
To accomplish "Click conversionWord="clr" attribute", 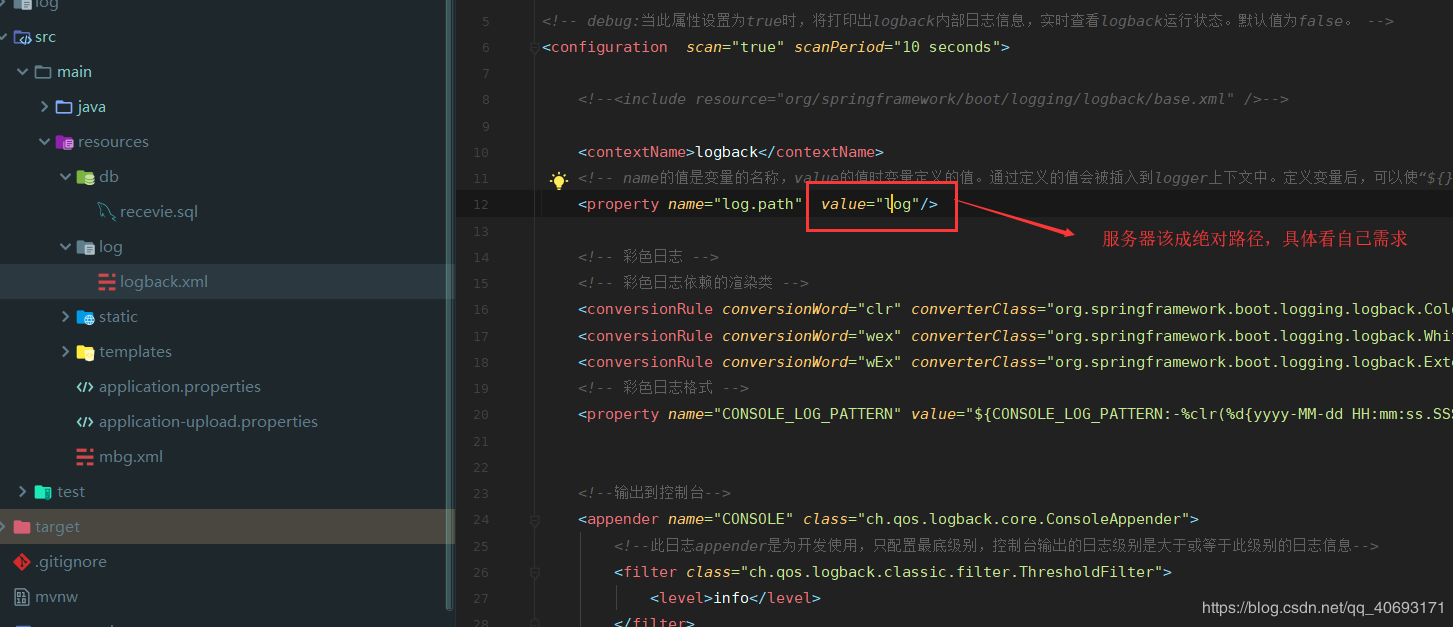I will [x=812, y=309].
